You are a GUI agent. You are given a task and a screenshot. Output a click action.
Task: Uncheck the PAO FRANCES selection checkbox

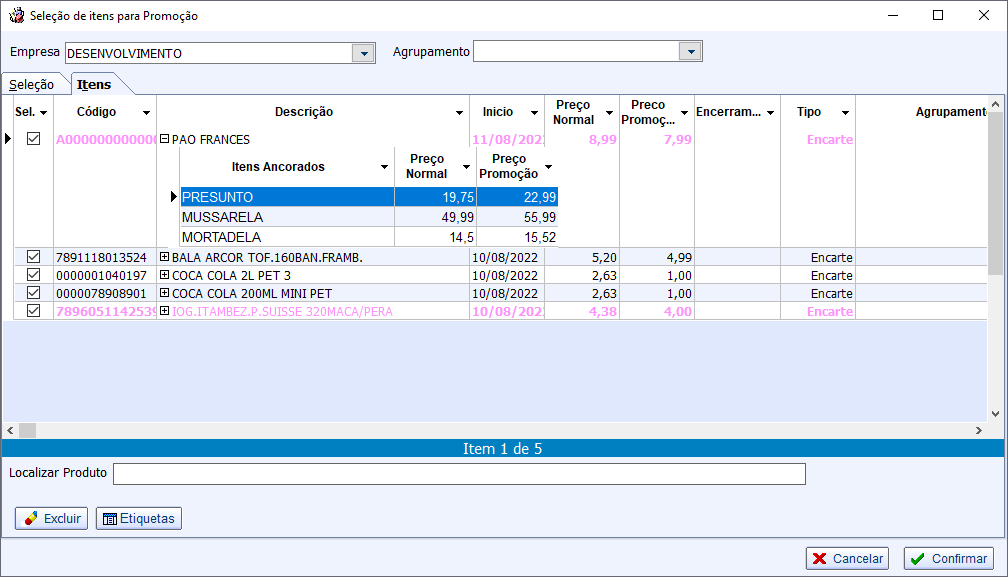[x=33, y=139]
